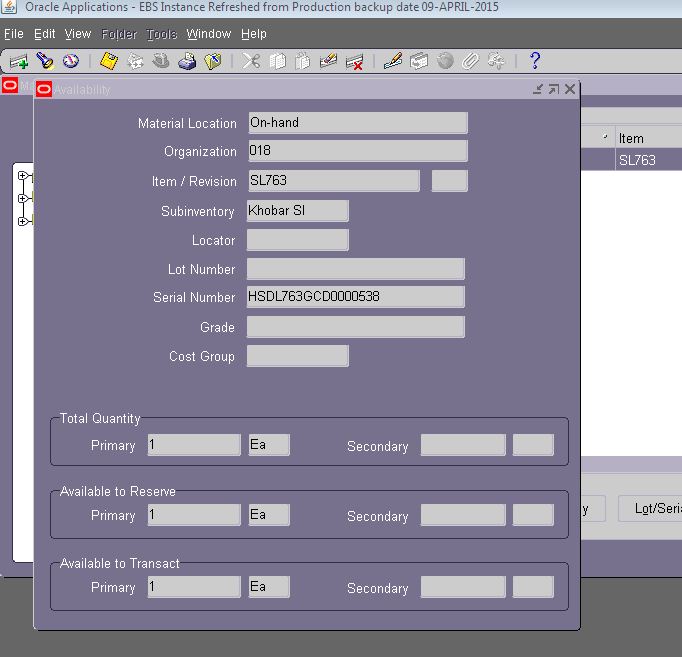682x657 pixels.
Task: Open the Edit menu
Action: (44, 34)
